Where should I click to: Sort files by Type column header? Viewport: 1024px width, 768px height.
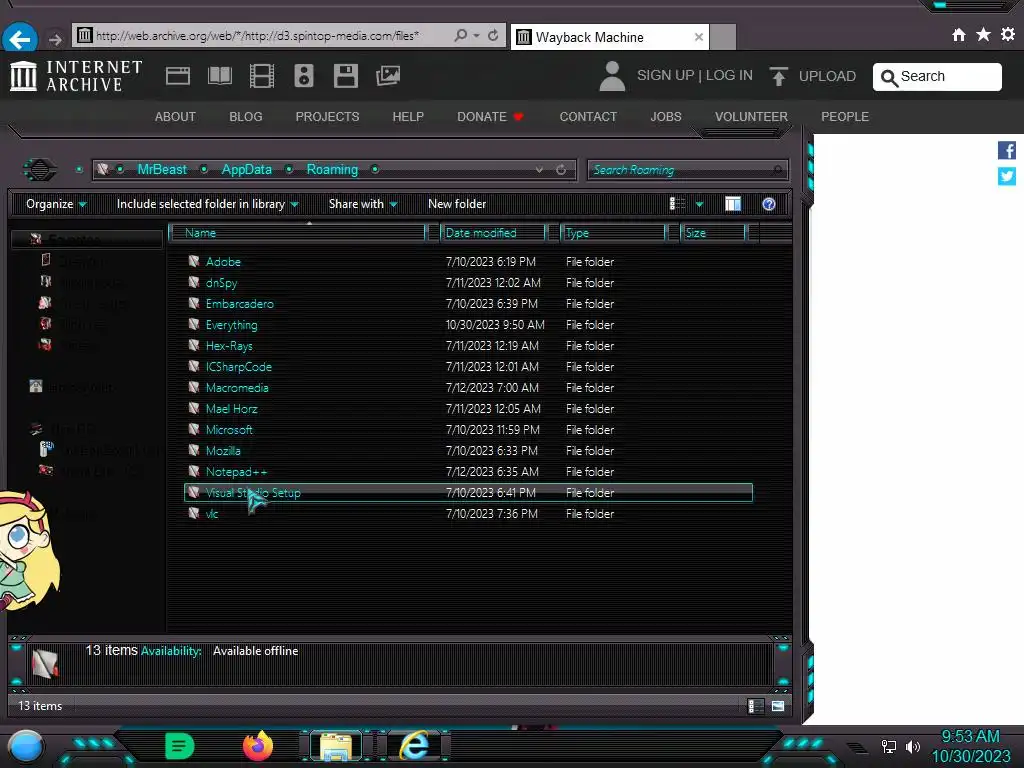point(613,232)
